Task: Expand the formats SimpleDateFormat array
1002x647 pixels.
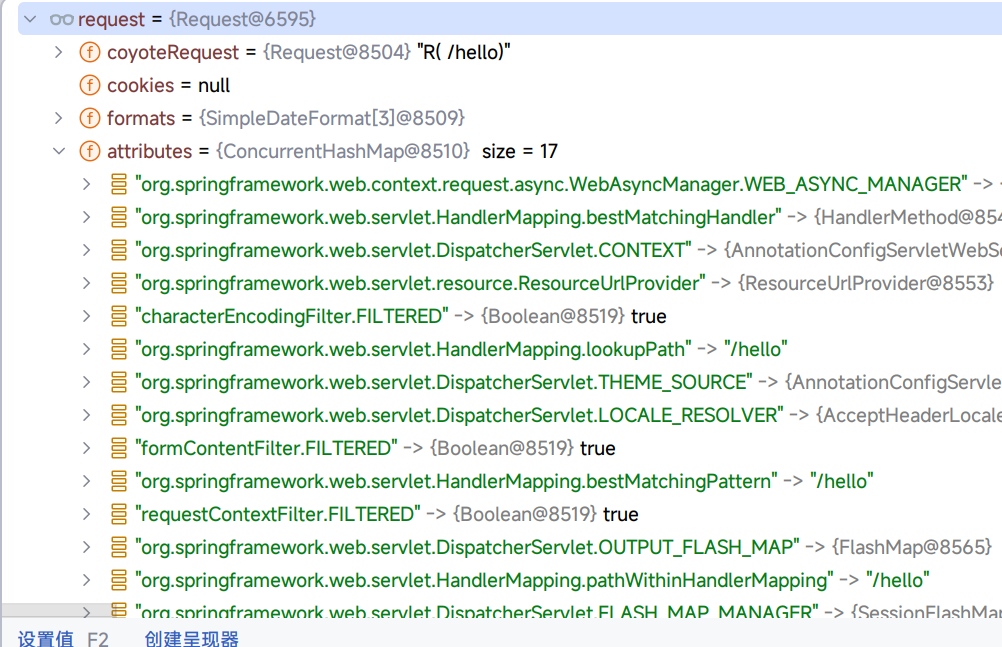Action: pos(59,118)
